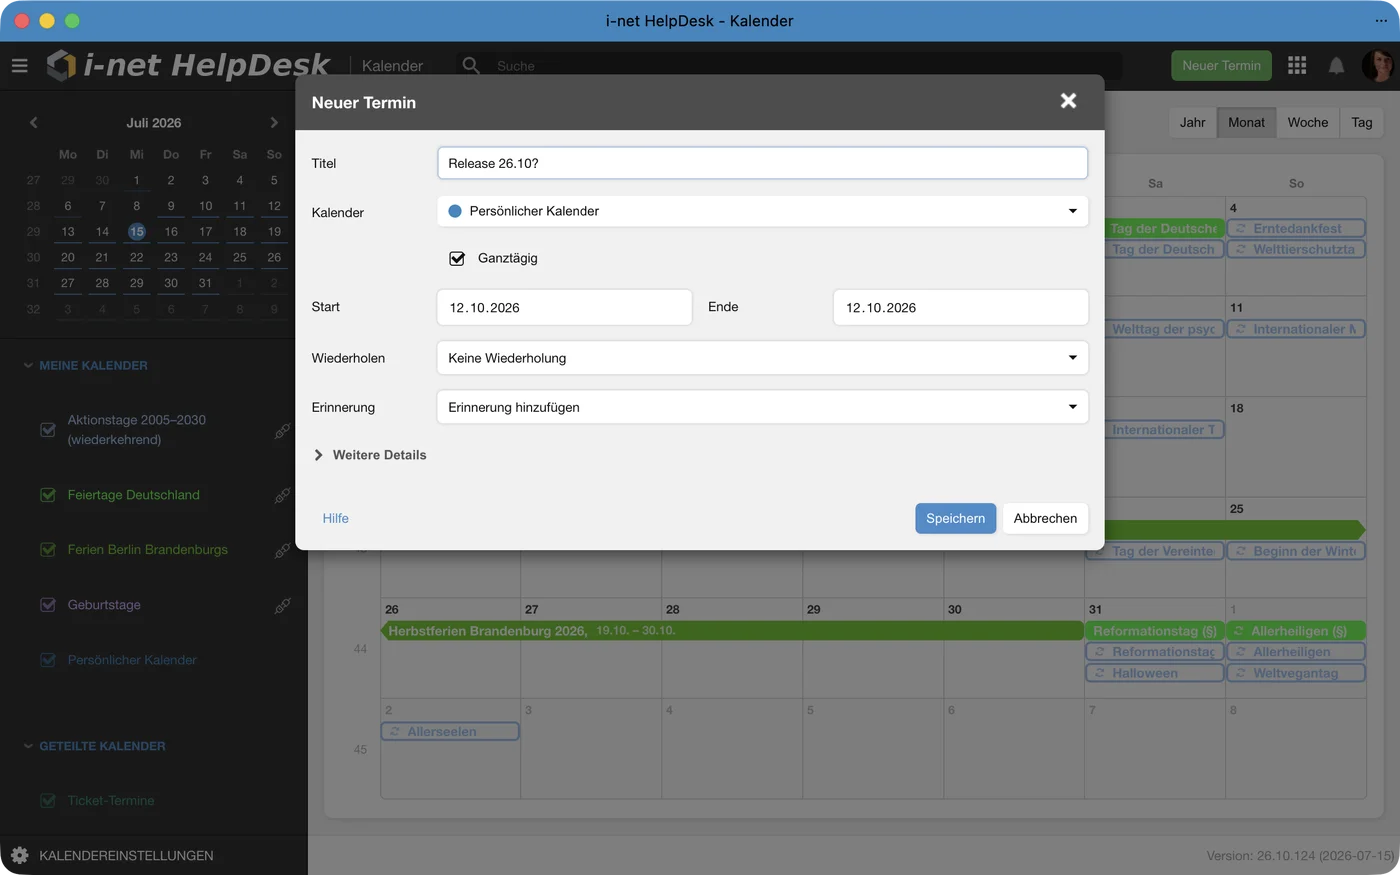Click link icon next to Feiertage Deutschland
Image resolution: width=1400 pixels, height=875 pixels.
click(283, 495)
